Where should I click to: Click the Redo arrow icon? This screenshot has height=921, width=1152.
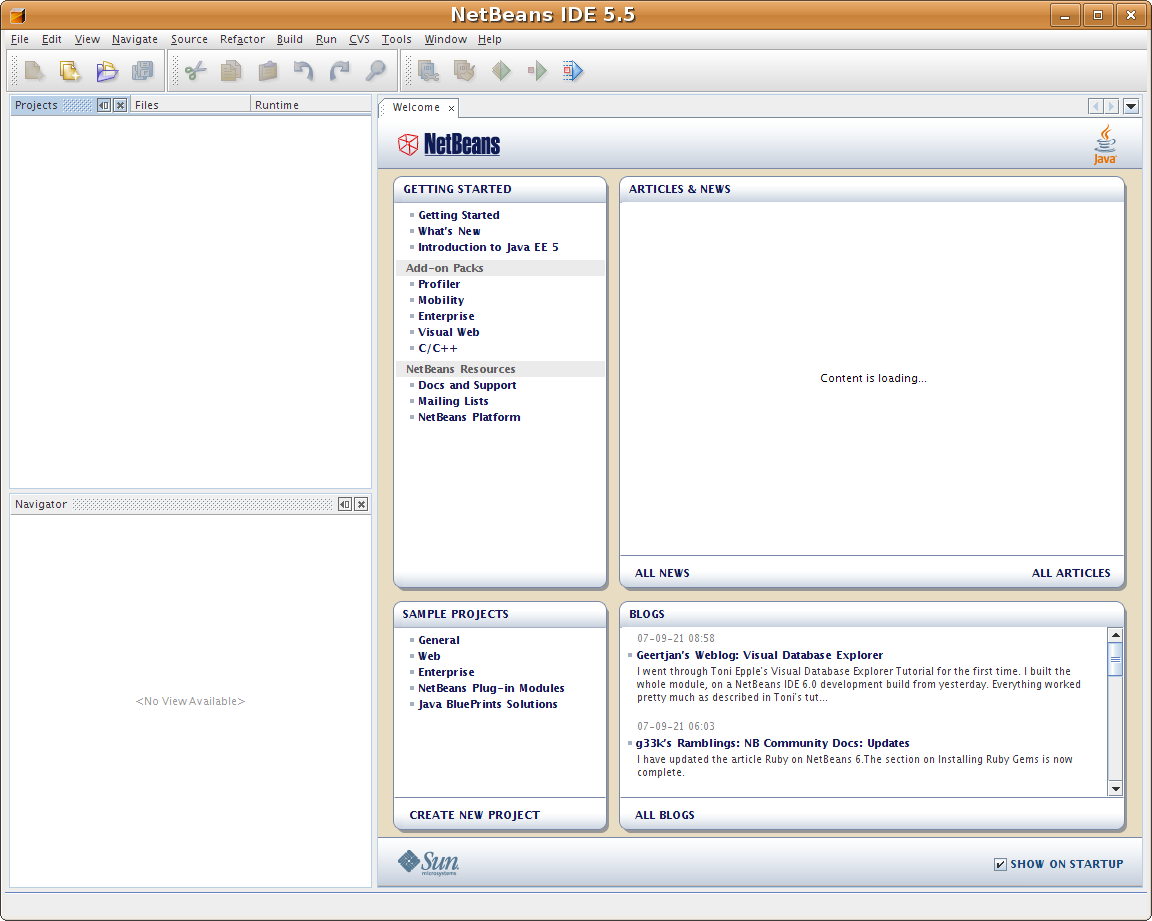click(x=339, y=71)
